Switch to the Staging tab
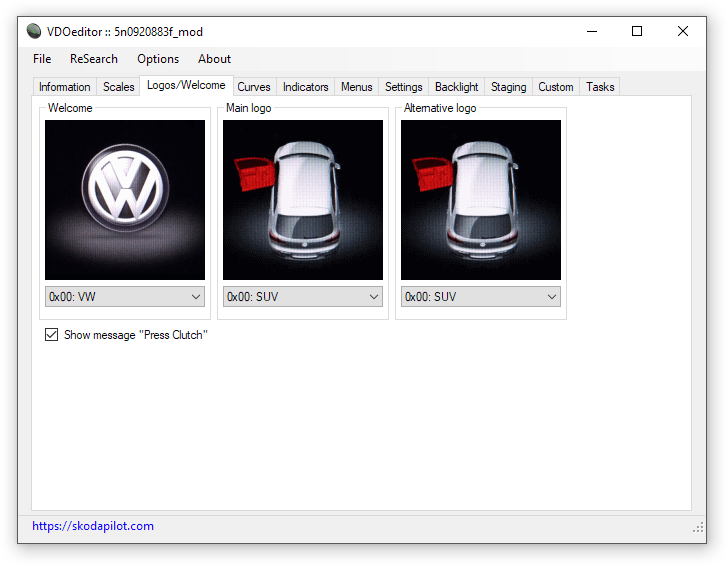The width and height of the screenshot is (728, 566). pos(508,87)
